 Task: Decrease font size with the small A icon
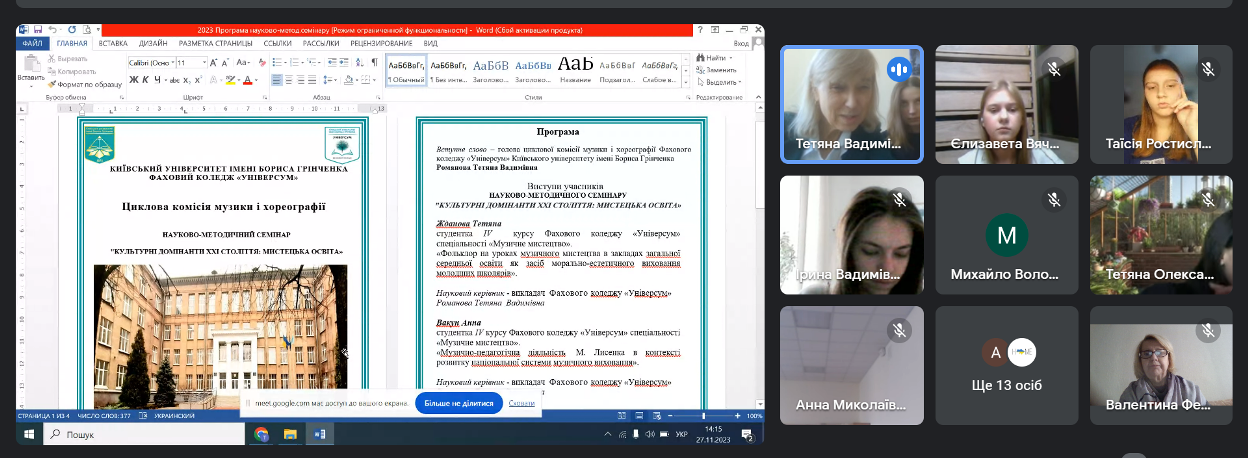tap(225, 62)
